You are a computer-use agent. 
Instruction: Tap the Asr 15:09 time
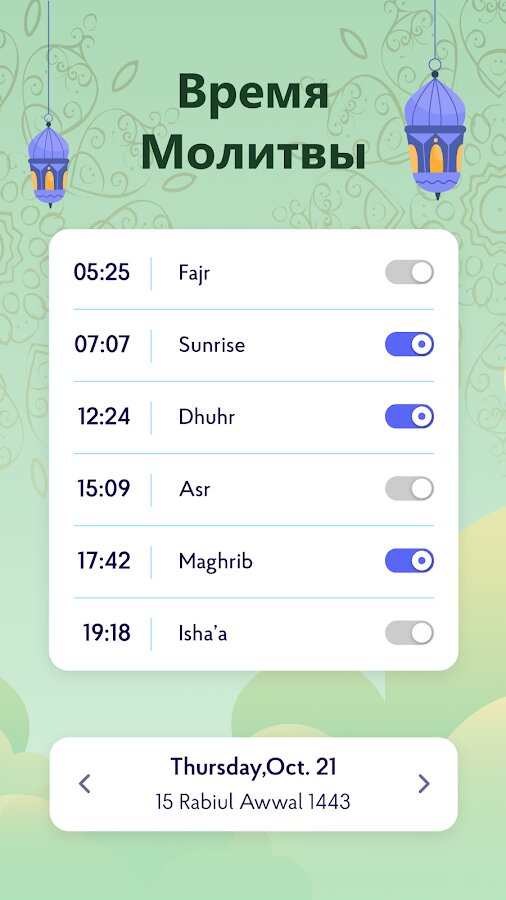[104, 489]
